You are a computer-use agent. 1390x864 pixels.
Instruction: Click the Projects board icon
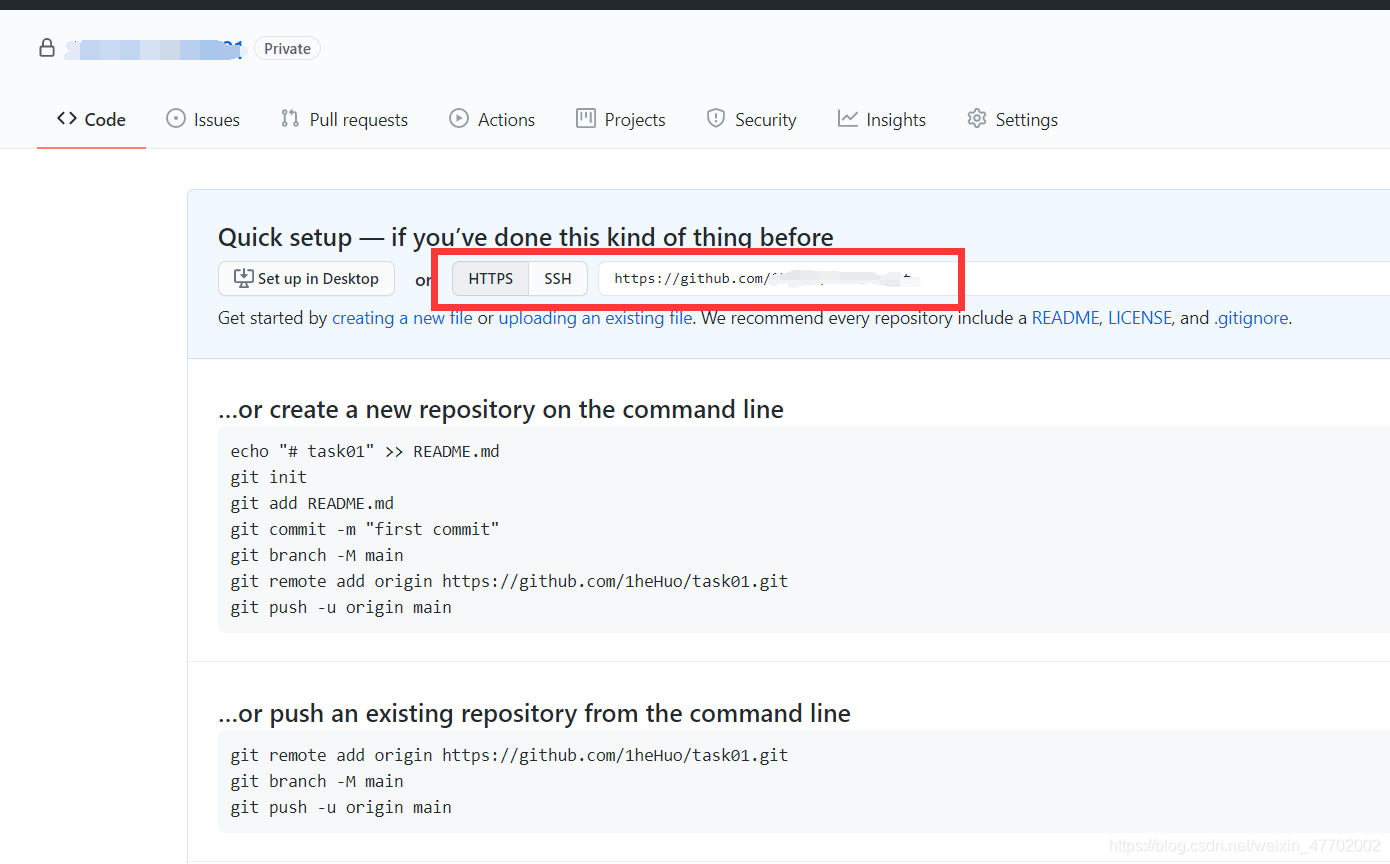coord(586,119)
